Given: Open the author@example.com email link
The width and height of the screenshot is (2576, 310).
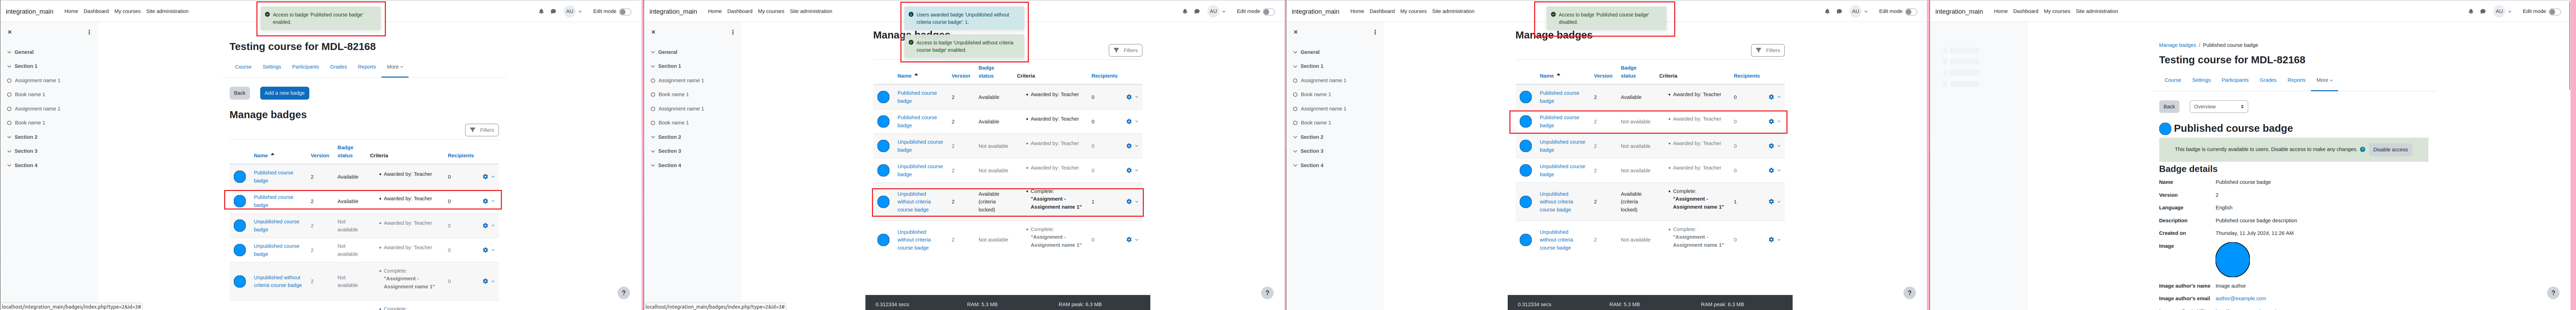Looking at the screenshot, I should click(2241, 298).
